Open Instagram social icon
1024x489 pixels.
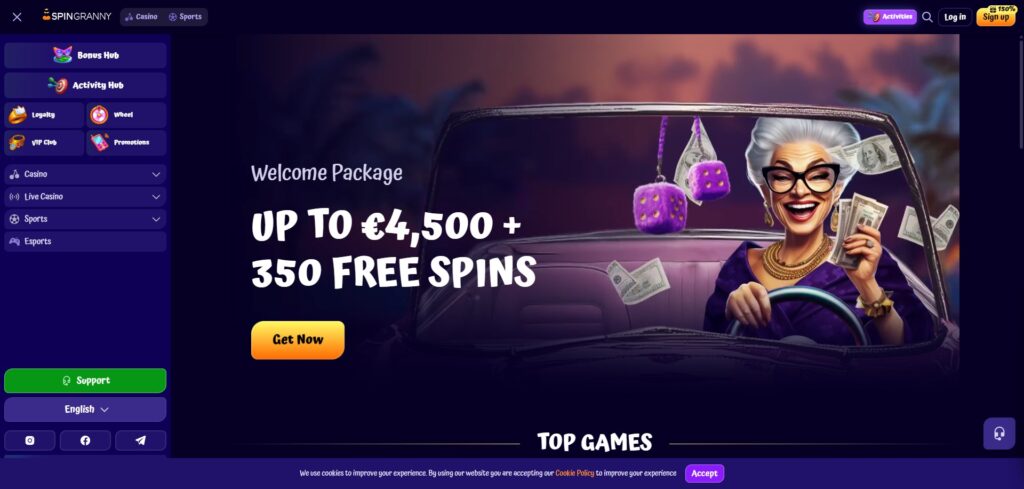click(29, 441)
